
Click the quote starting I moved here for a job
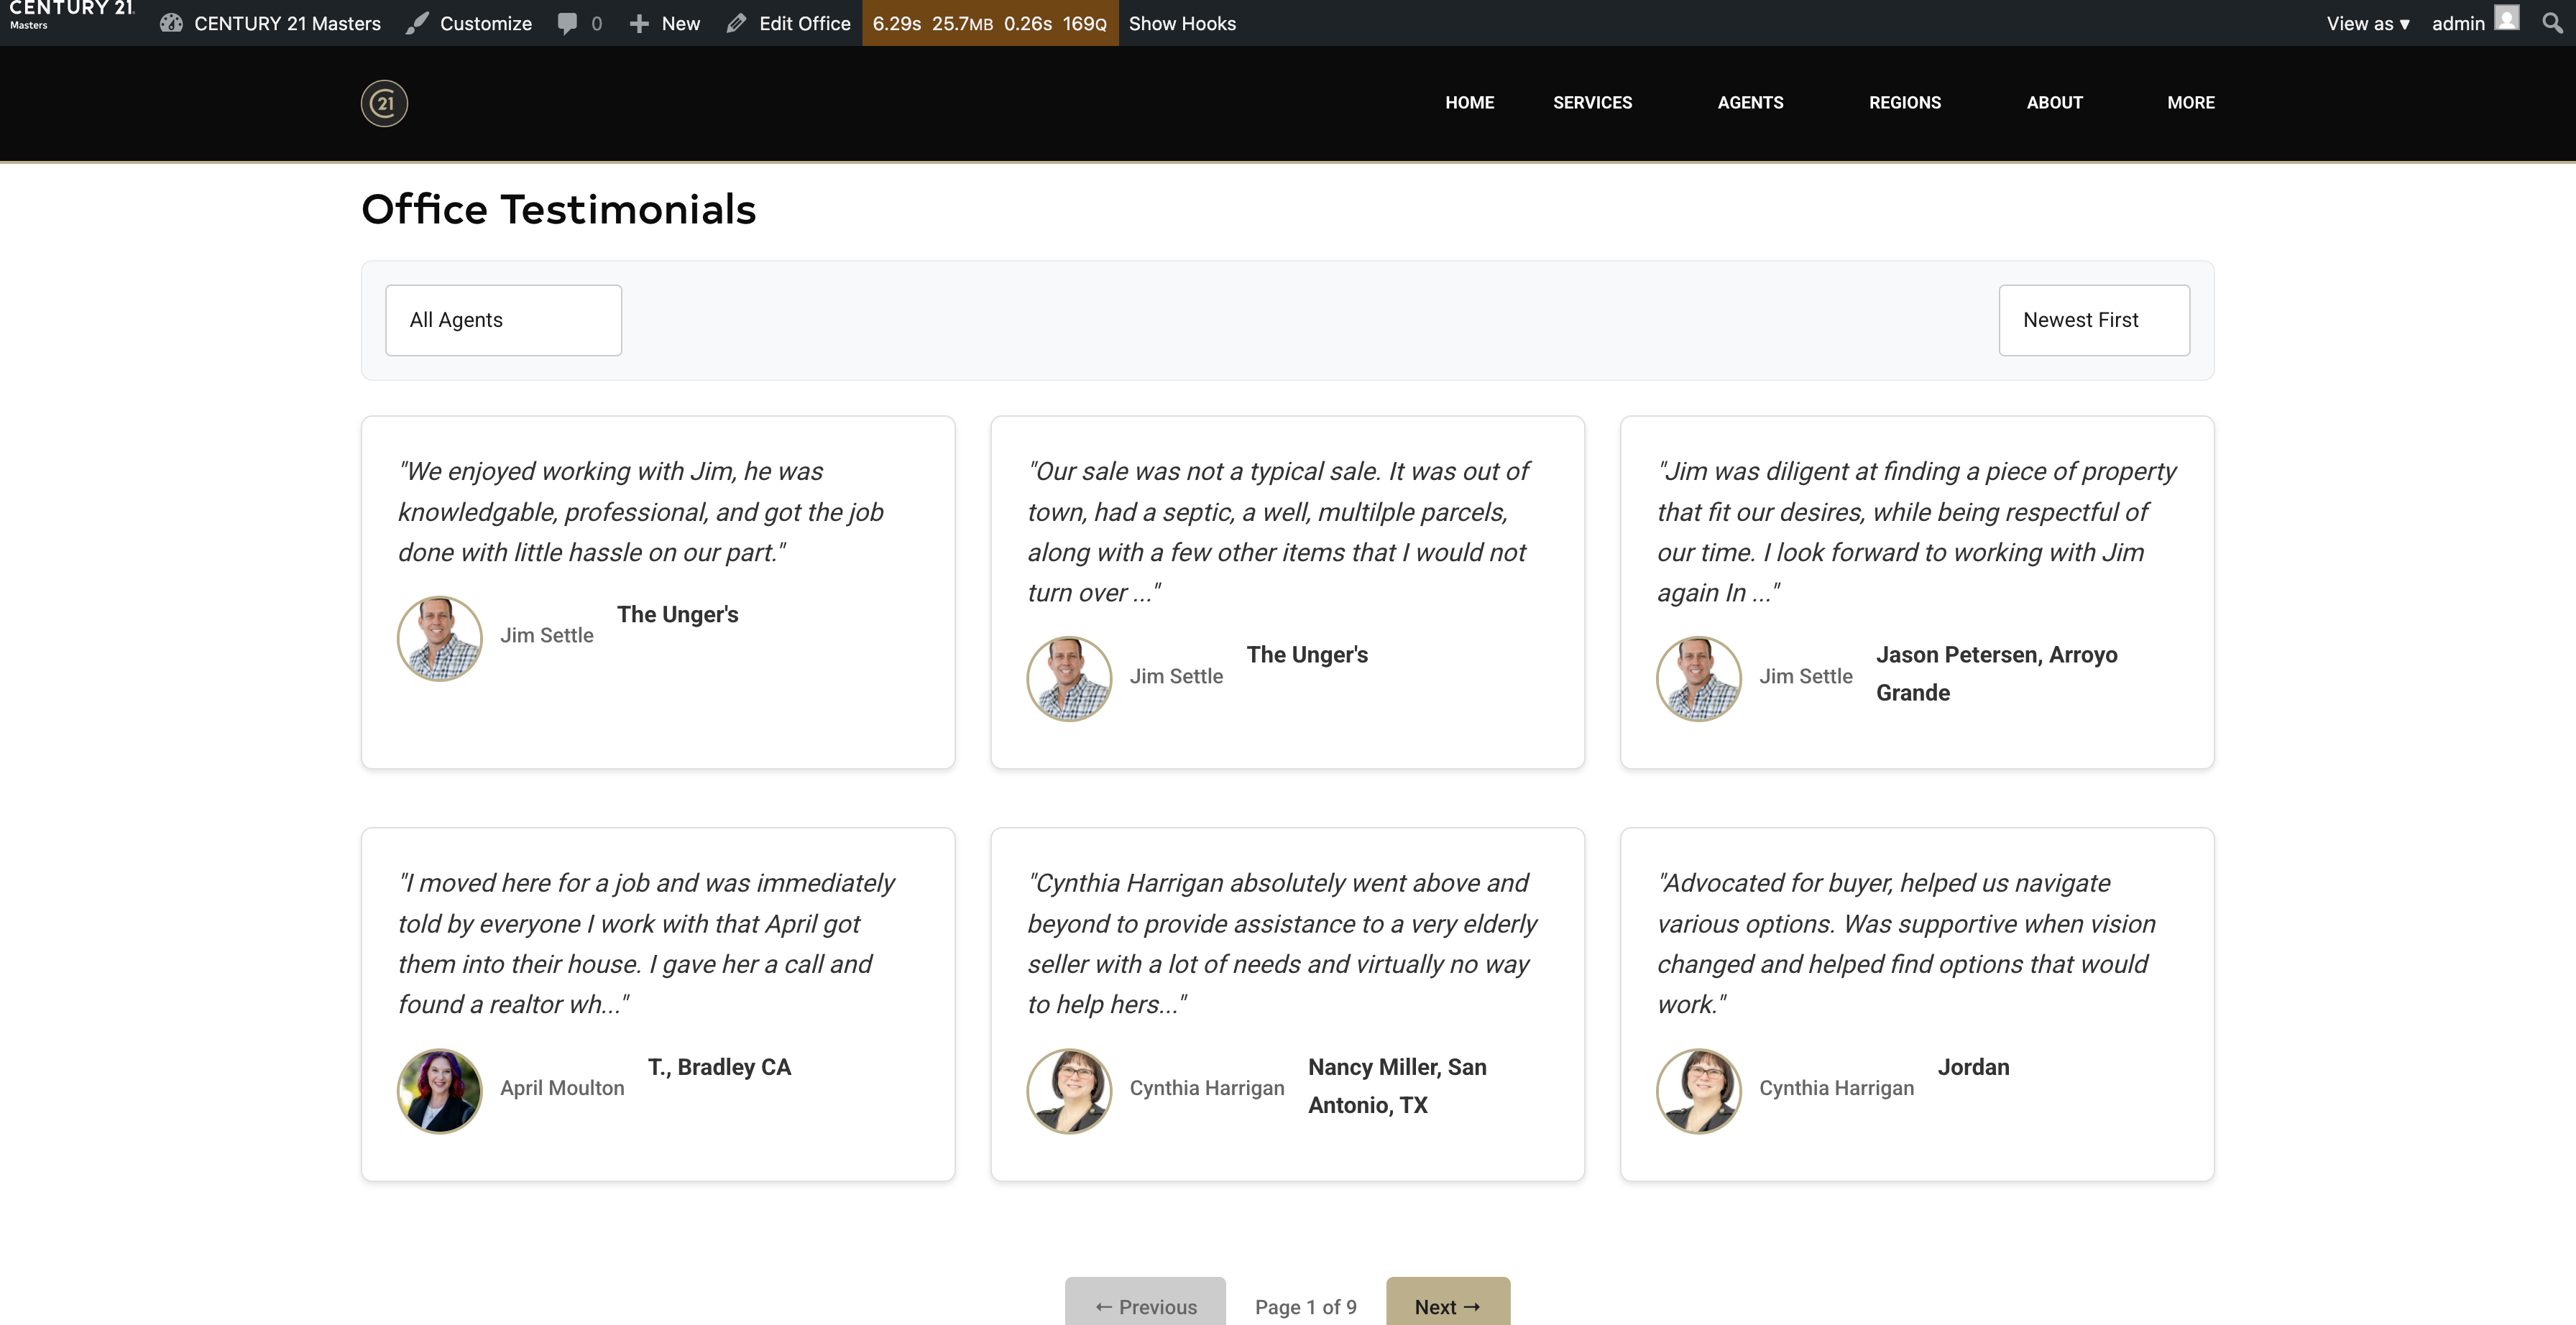click(x=646, y=944)
